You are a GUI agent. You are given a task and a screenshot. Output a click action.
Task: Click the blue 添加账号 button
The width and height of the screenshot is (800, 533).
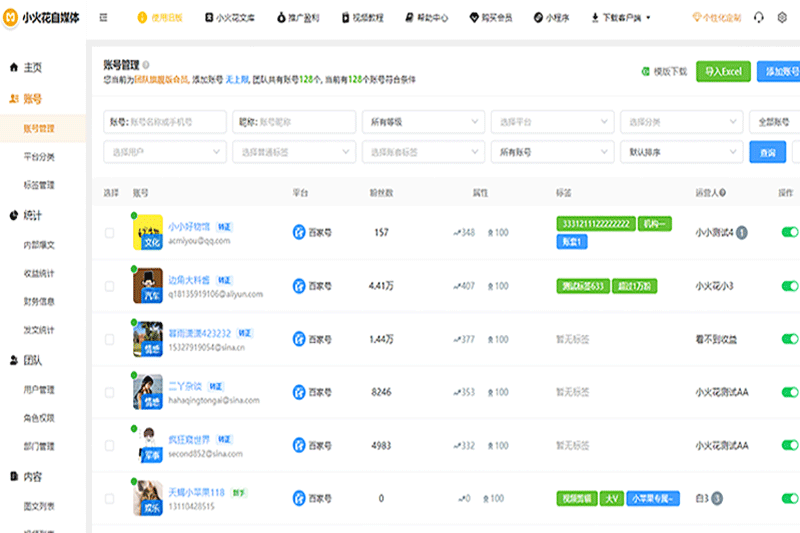pos(779,71)
